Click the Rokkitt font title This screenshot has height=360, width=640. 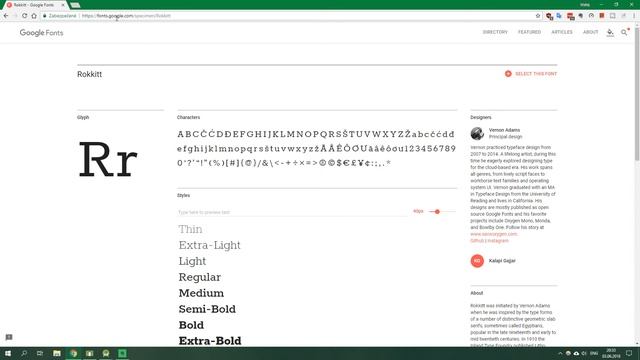[x=89, y=74]
